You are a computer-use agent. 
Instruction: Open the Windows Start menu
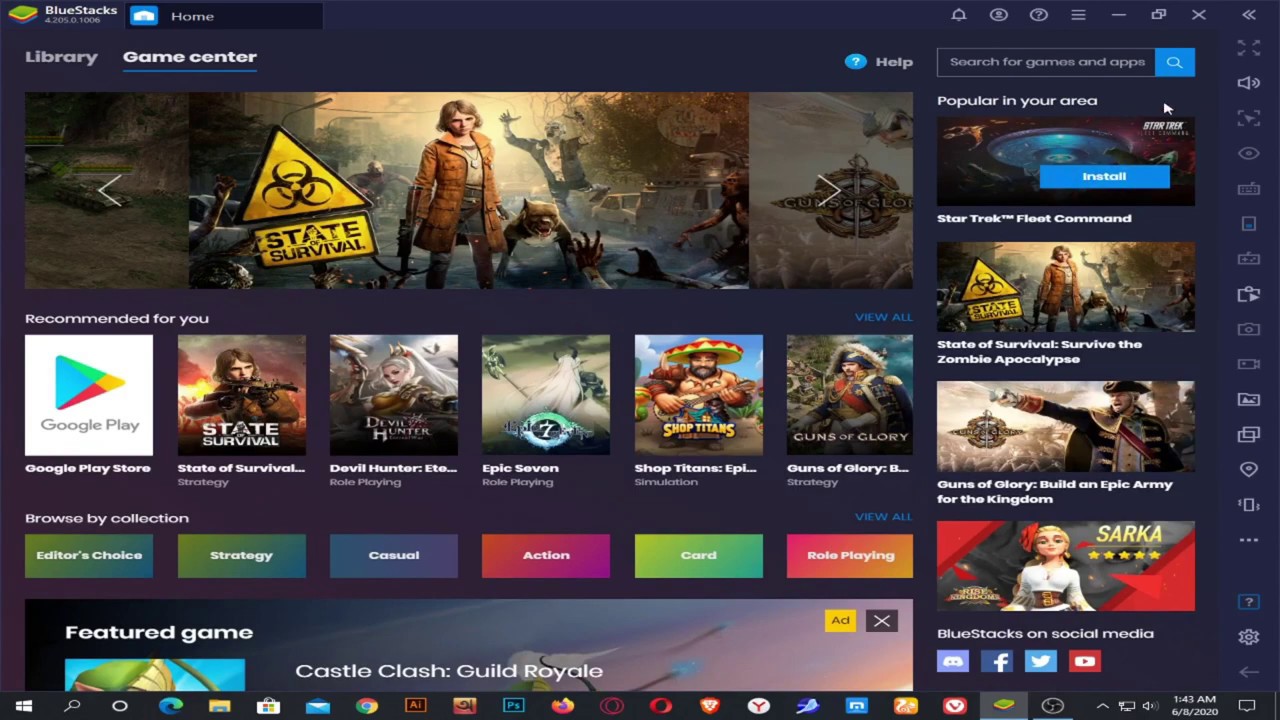point(24,706)
